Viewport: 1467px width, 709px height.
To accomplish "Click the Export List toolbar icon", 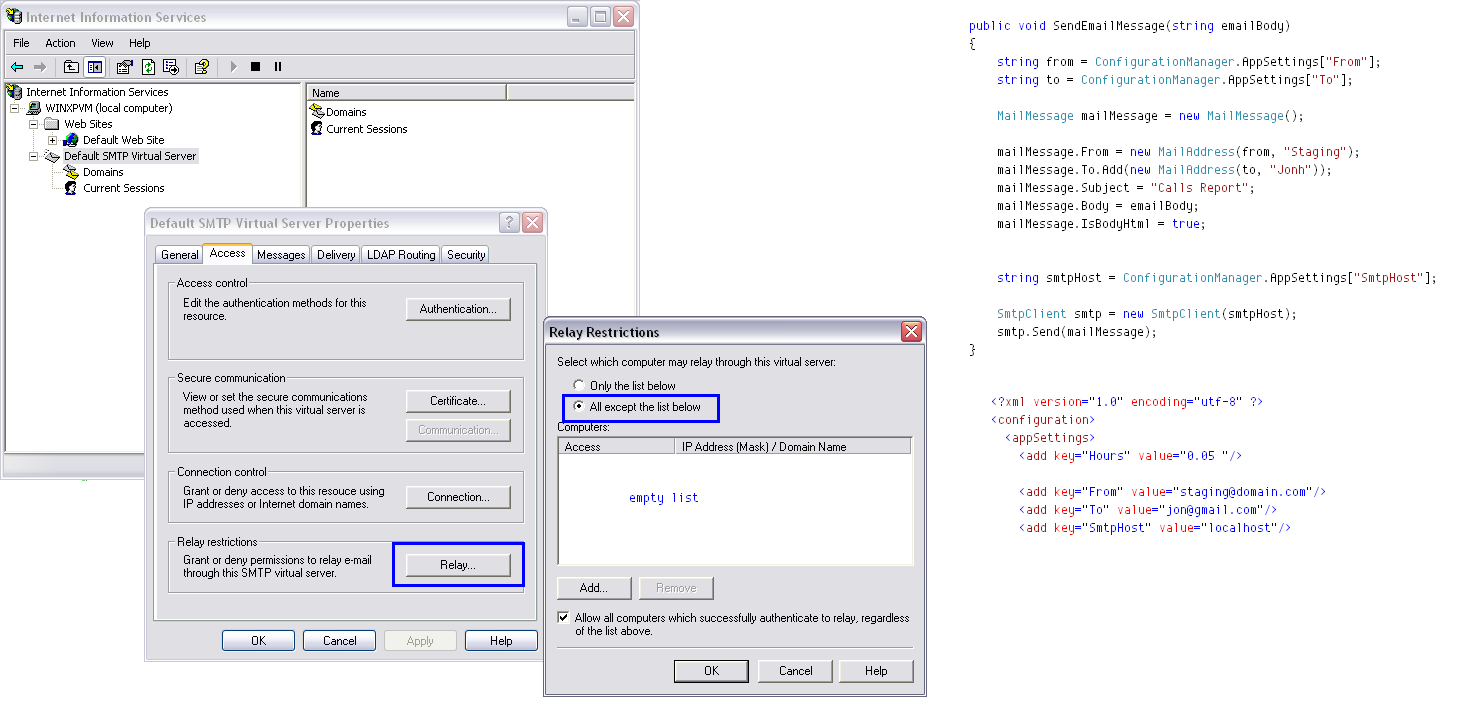I will click(171, 67).
